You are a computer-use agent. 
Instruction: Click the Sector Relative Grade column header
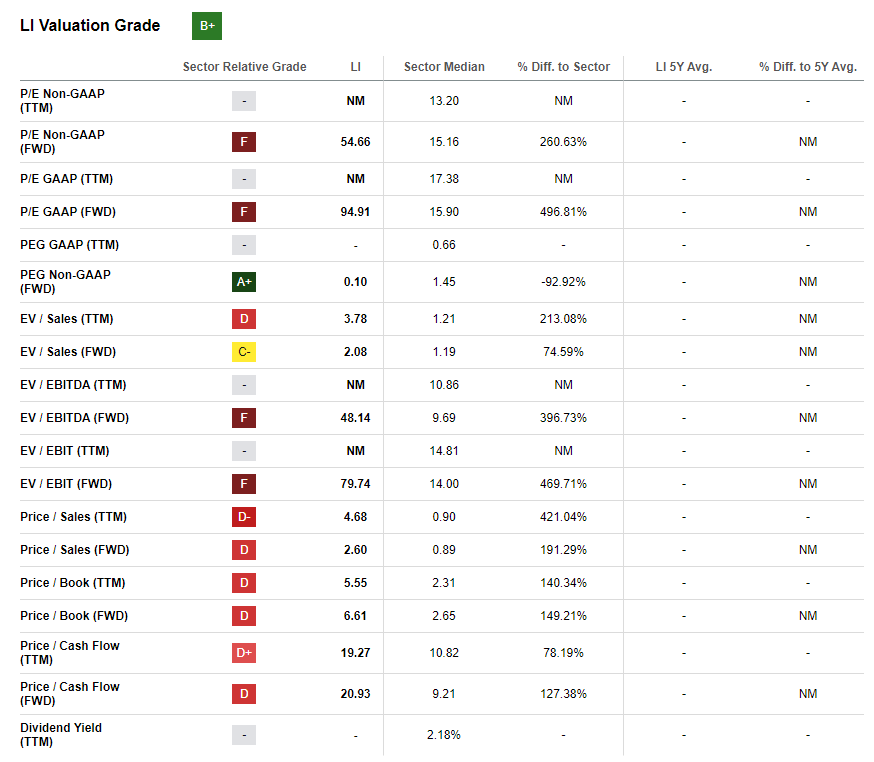[245, 67]
